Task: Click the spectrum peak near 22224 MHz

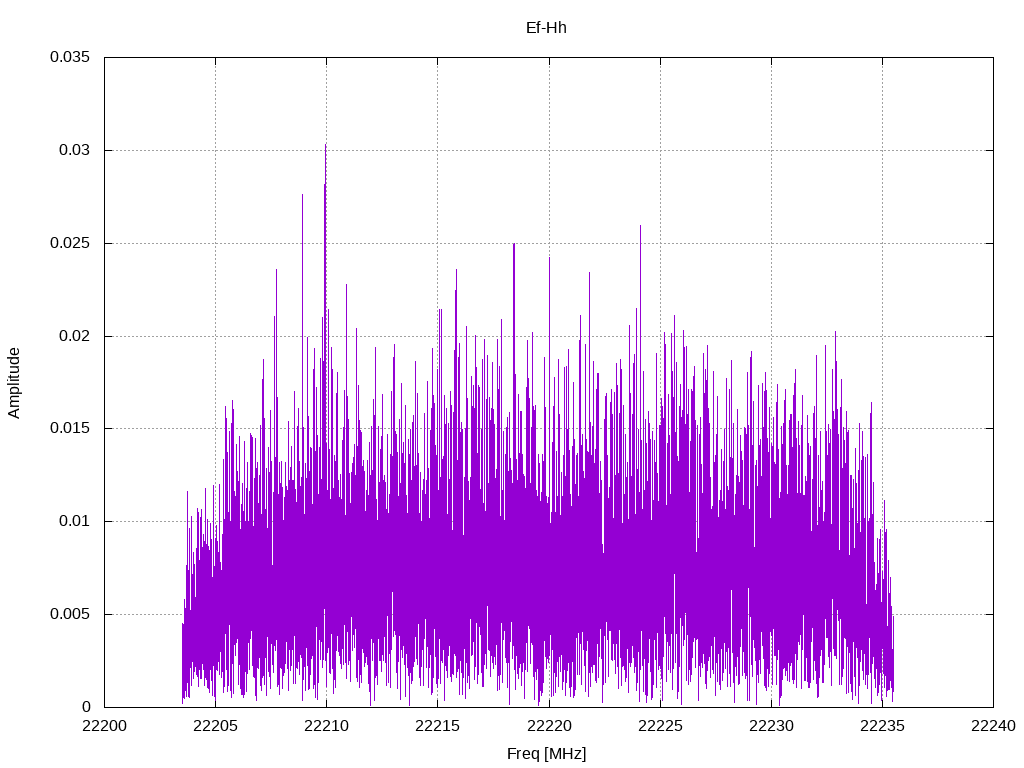Action: (640, 227)
